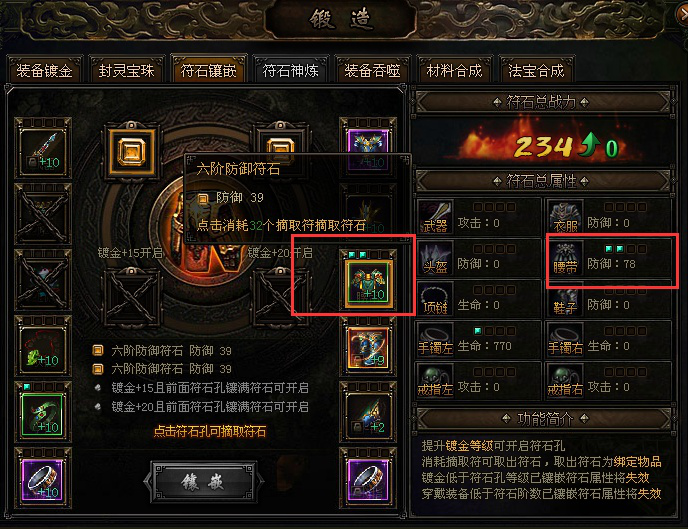Switch to the 符石神炼 tab
688x529 pixels.
coord(290,70)
